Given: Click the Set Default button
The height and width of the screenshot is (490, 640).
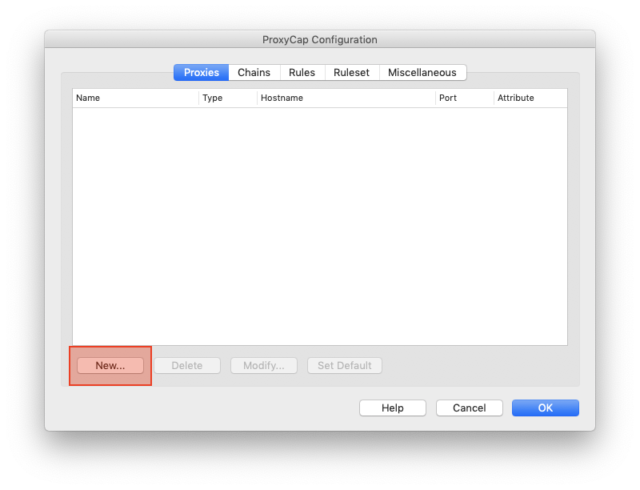Looking at the screenshot, I should click(344, 365).
